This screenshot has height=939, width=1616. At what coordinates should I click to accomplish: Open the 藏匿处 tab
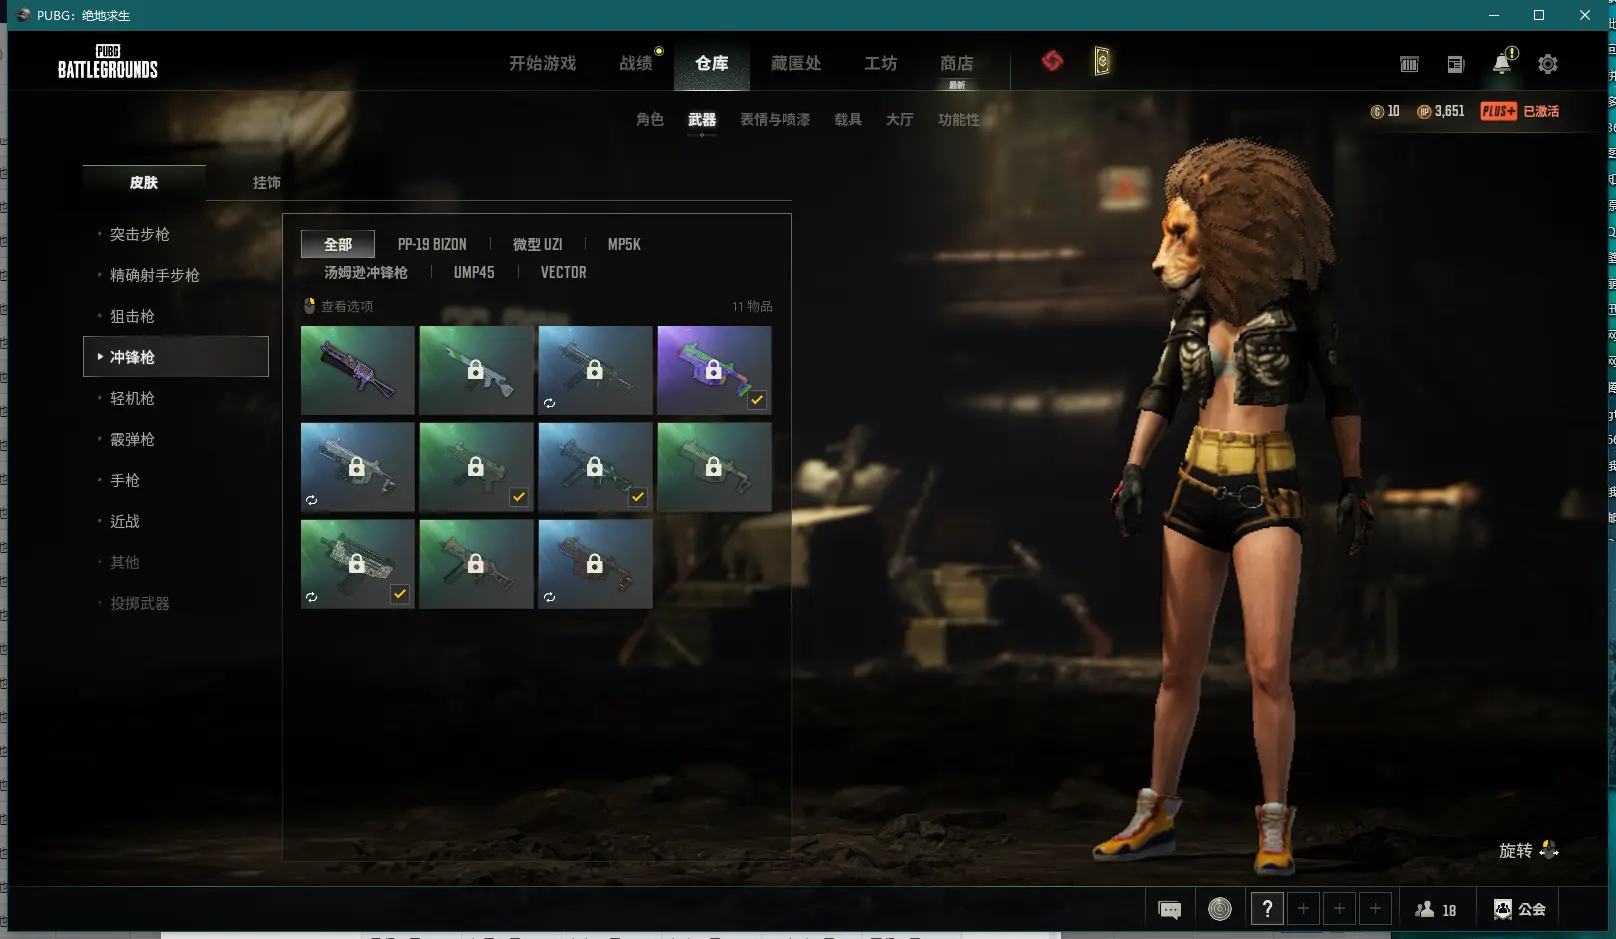[796, 63]
